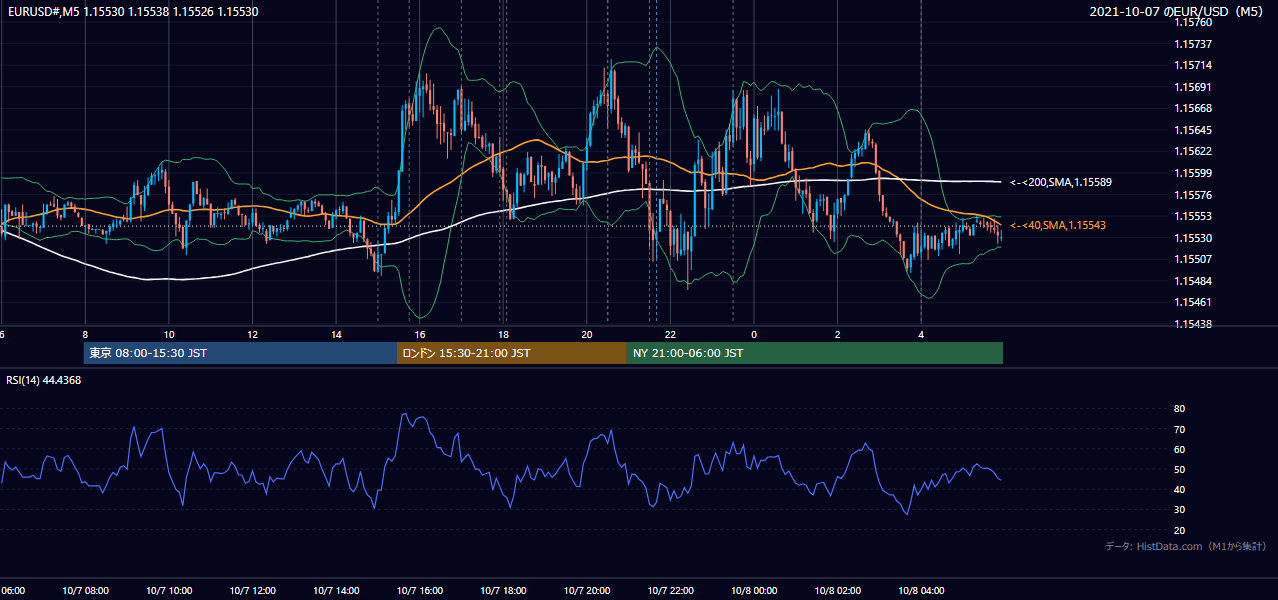This screenshot has width=1278, height=600.
Task: Click the HistData.com data source credit
Action: (1186, 547)
